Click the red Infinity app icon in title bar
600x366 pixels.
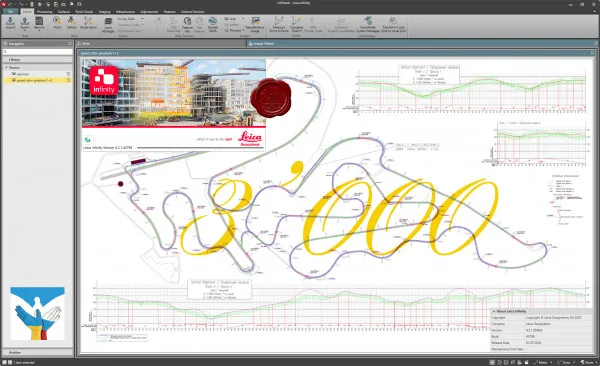[x=3, y=4]
